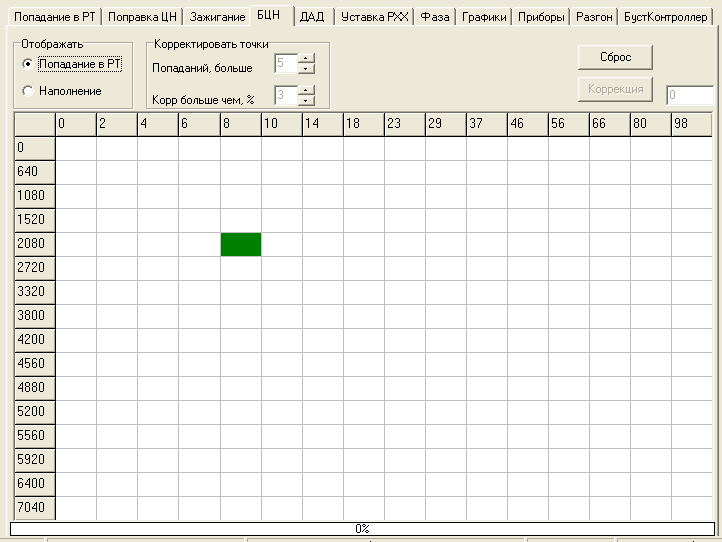Open the Попадание в РТ tab
This screenshot has height=542, width=722.
pos(54,17)
